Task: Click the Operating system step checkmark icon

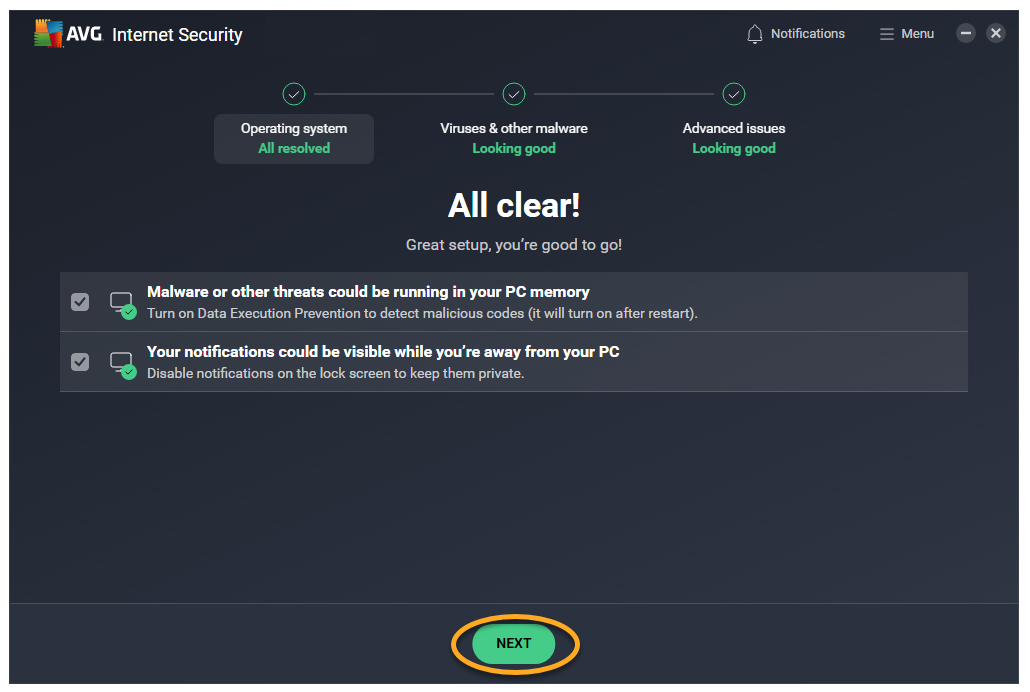Action: pyautogui.click(x=294, y=94)
